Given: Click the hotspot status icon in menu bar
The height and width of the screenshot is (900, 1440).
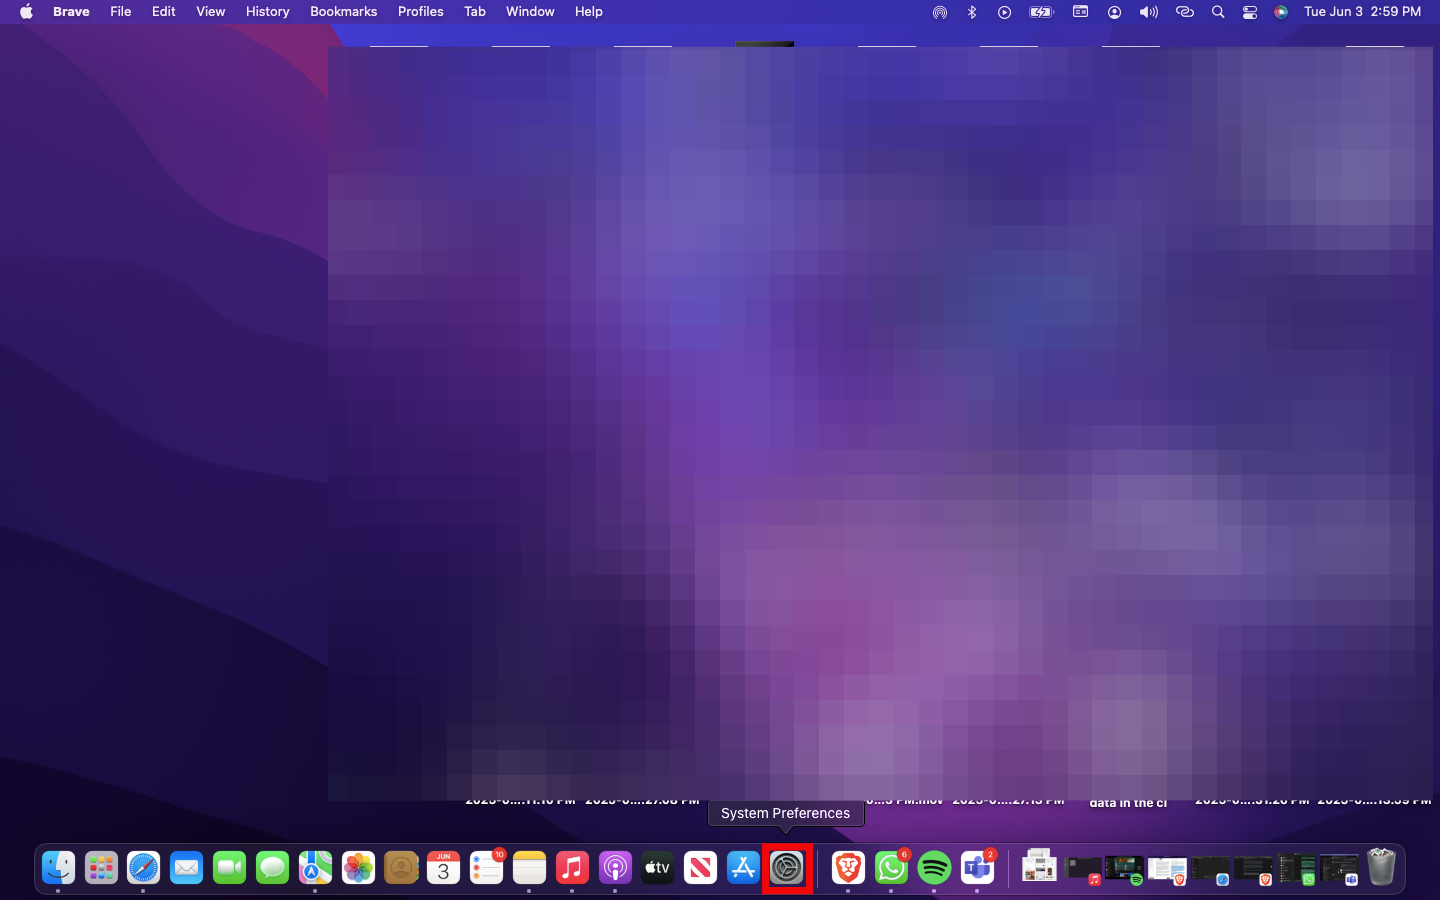Looking at the screenshot, I should point(940,12).
